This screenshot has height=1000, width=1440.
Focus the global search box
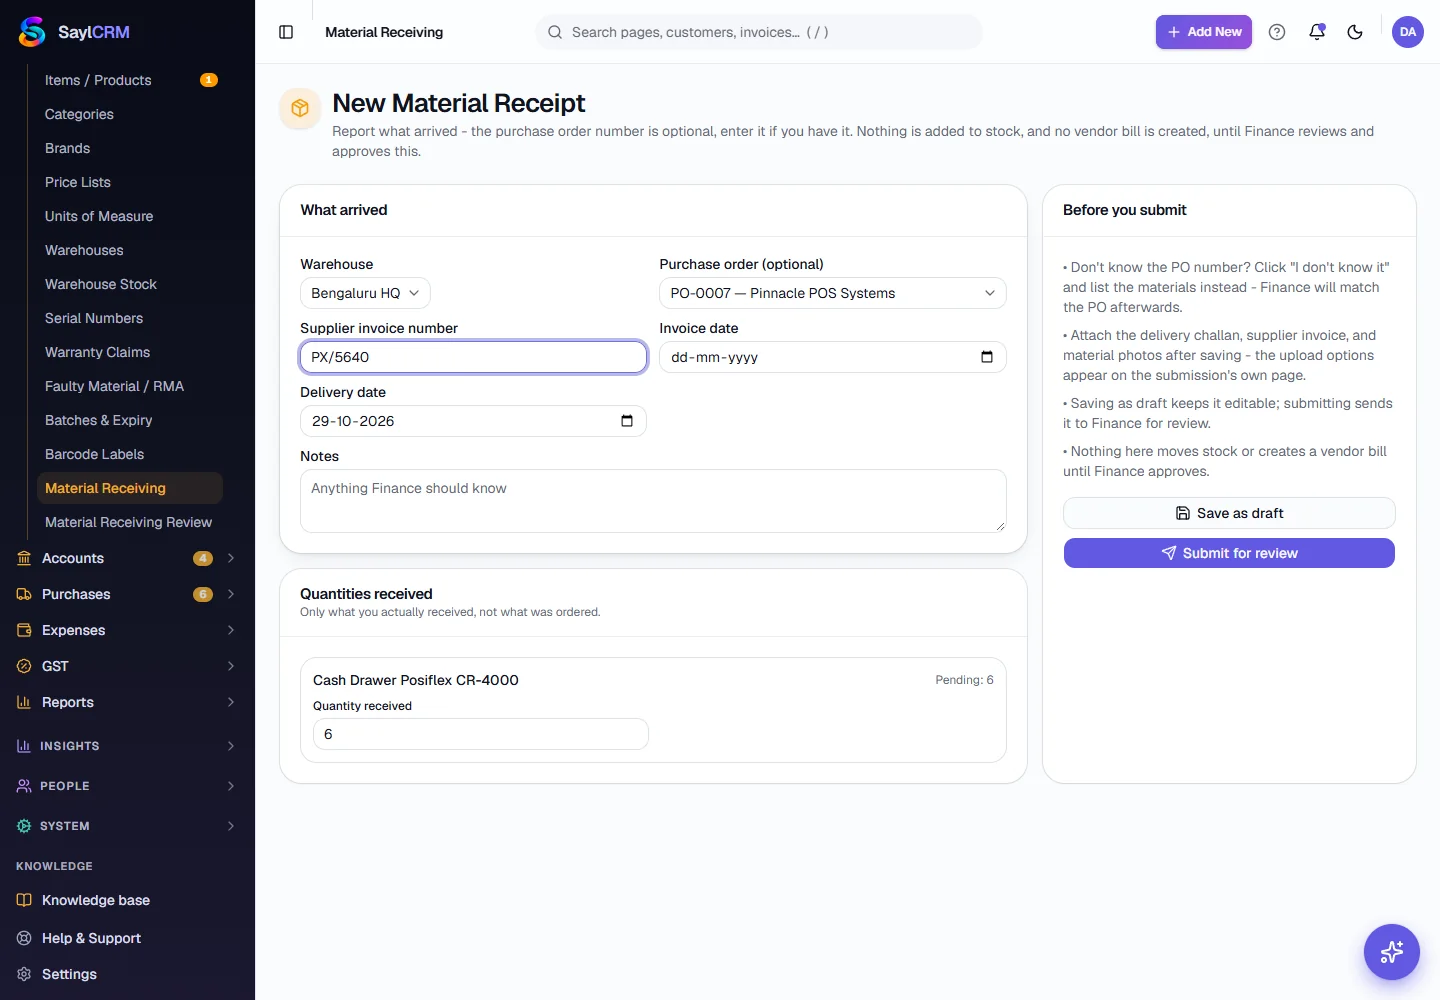point(759,32)
